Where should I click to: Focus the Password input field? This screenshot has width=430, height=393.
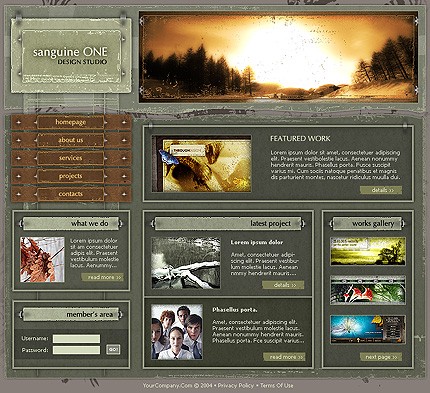pos(76,350)
